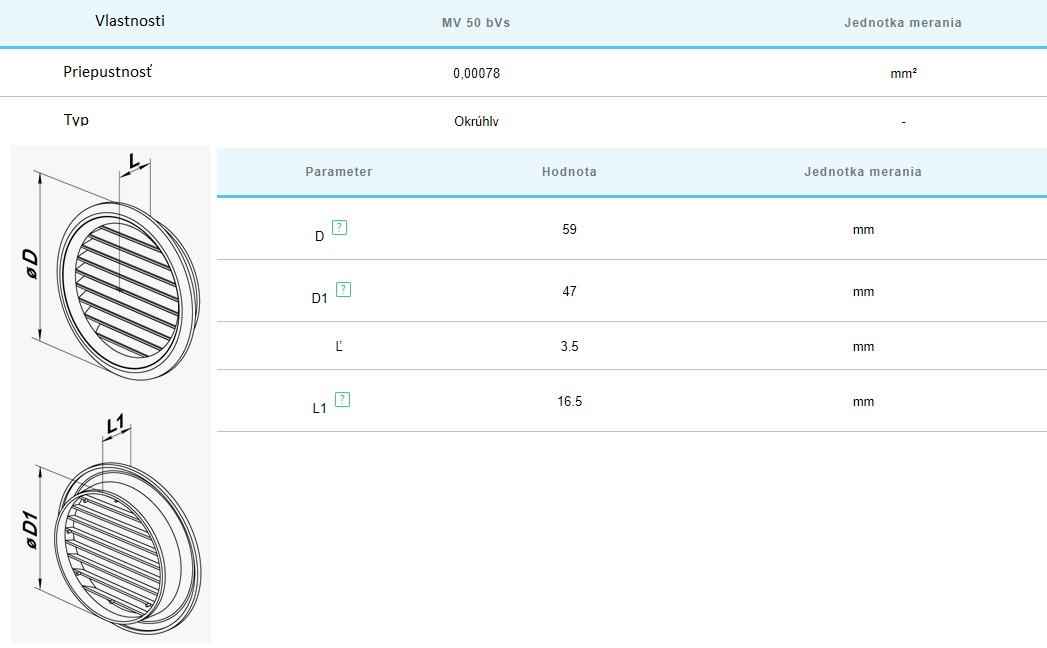Select the Priepustnosť row label

coord(108,72)
